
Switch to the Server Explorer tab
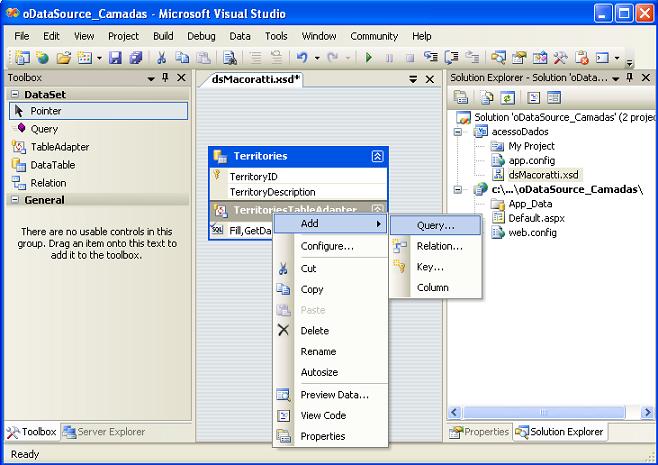click(x=104, y=432)
